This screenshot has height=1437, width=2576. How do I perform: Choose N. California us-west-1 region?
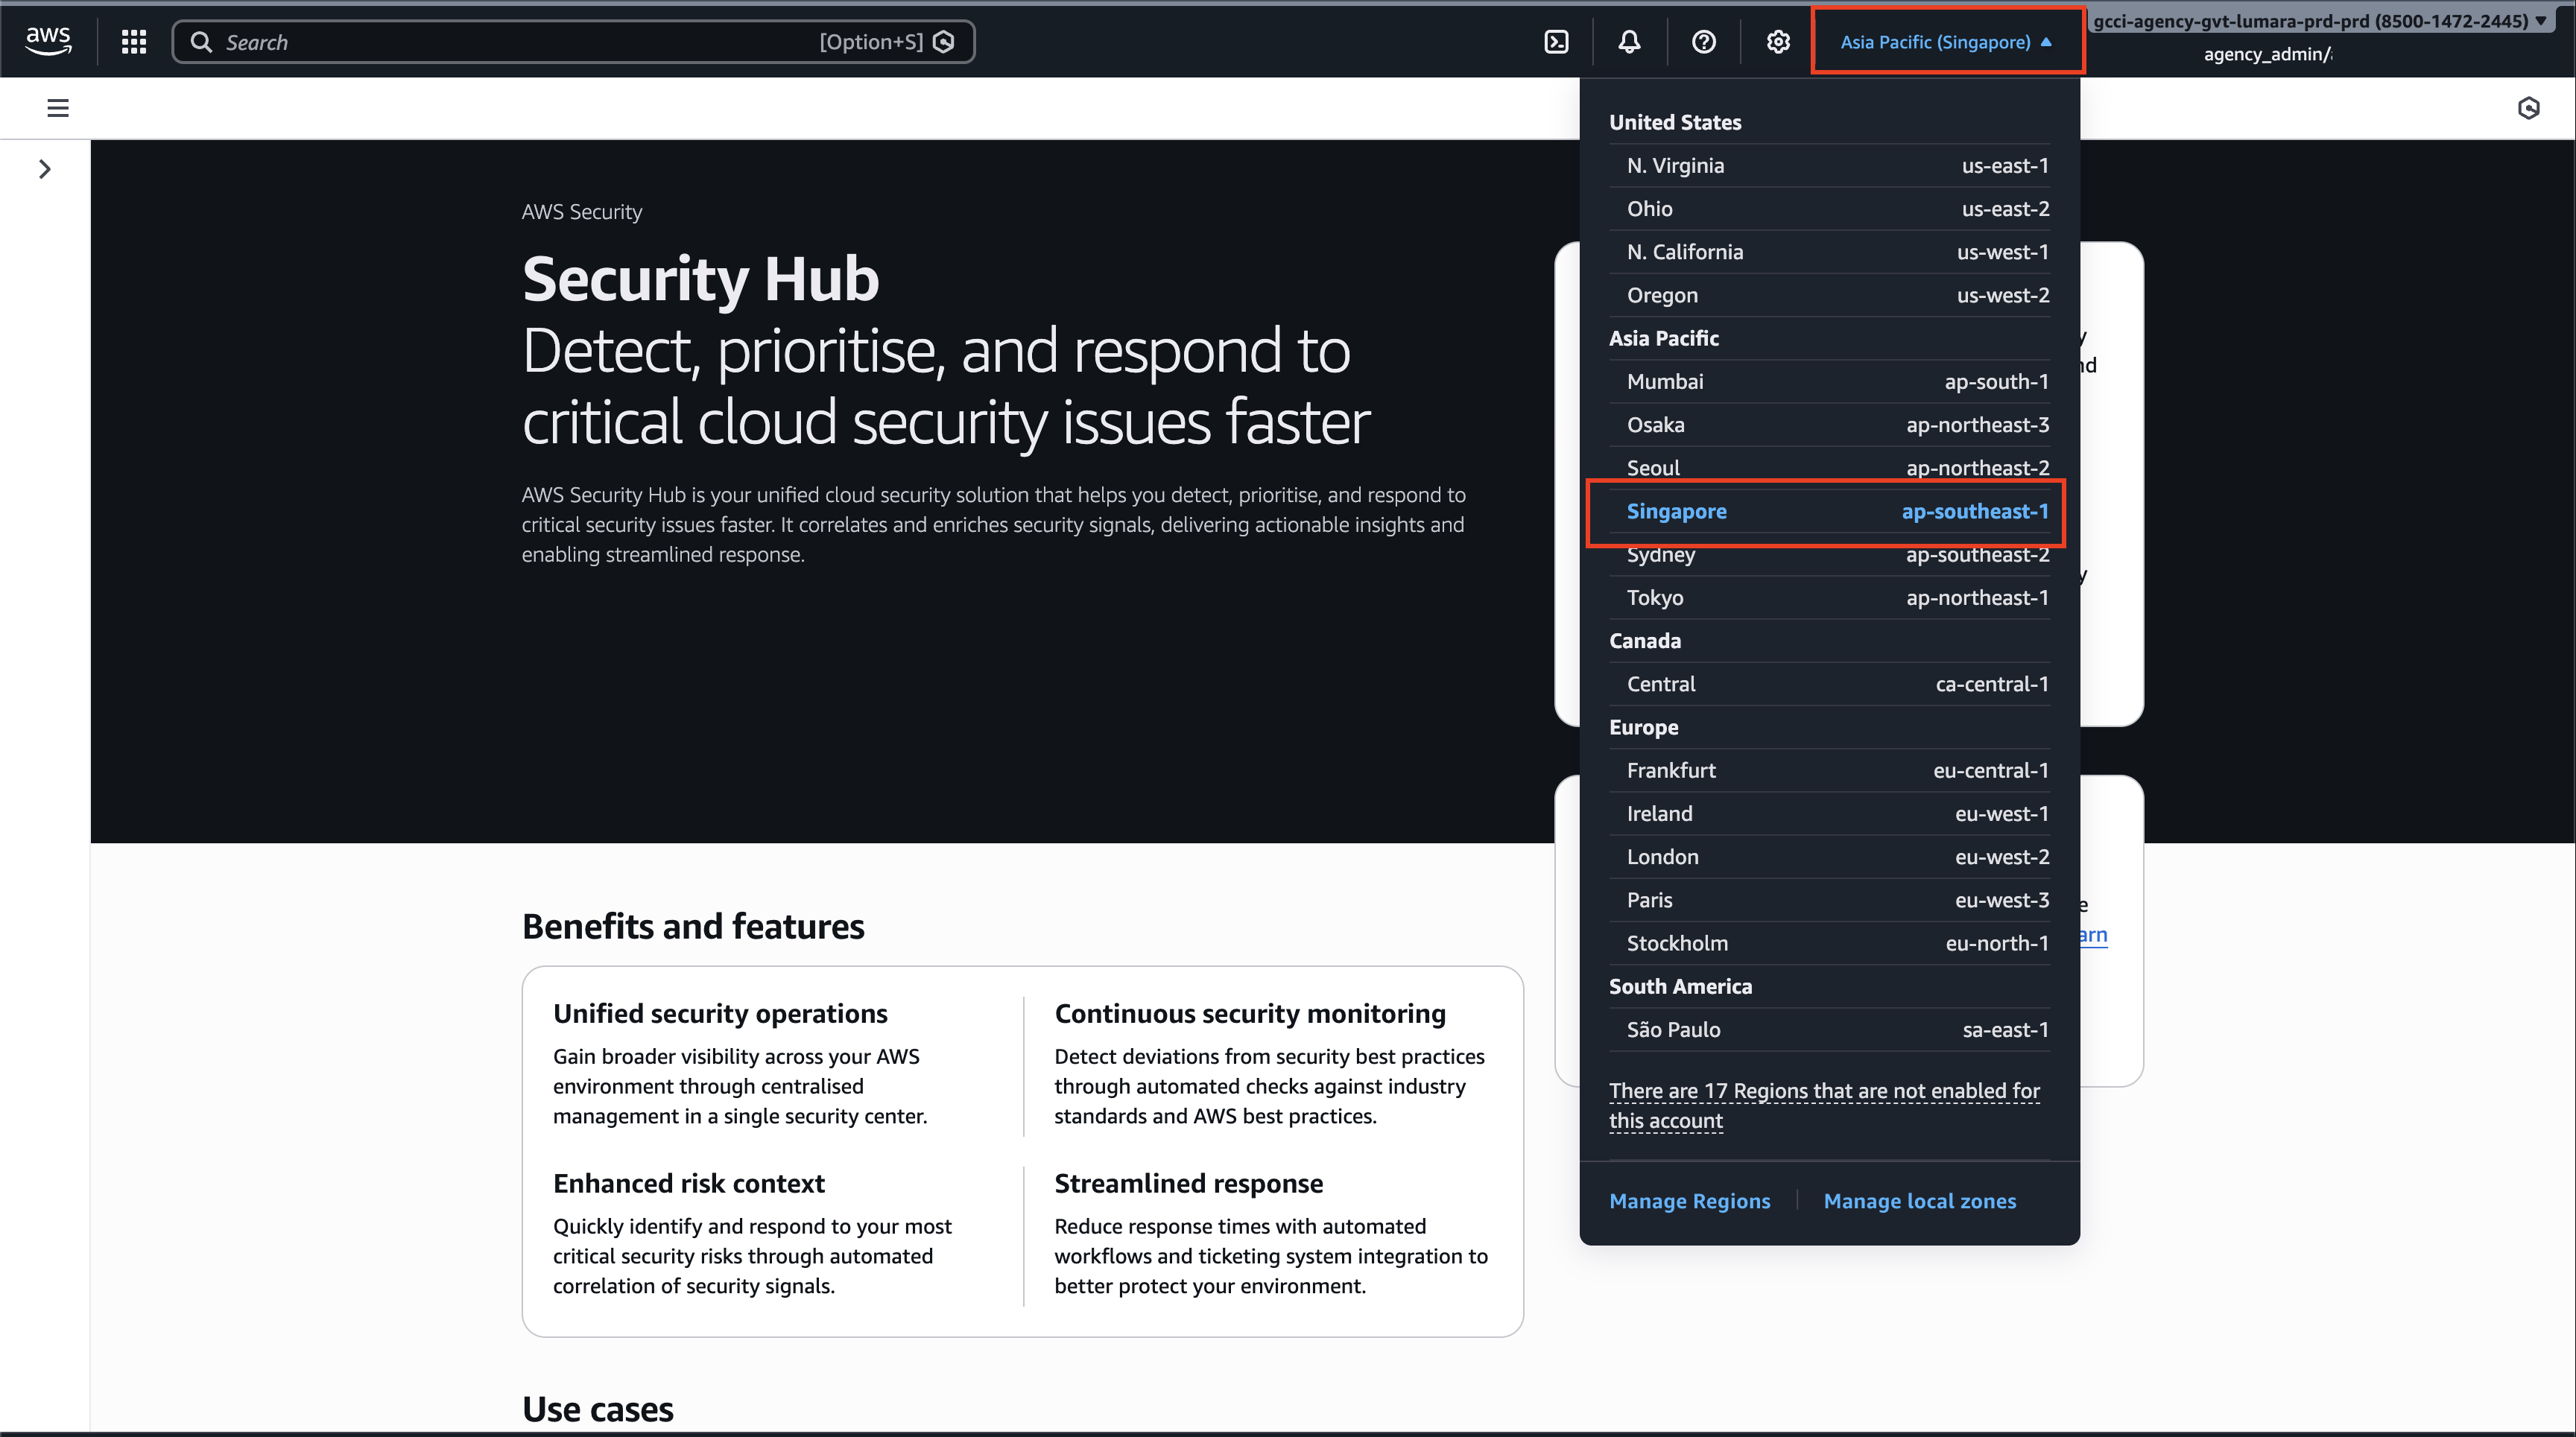tap(1829, 251)
